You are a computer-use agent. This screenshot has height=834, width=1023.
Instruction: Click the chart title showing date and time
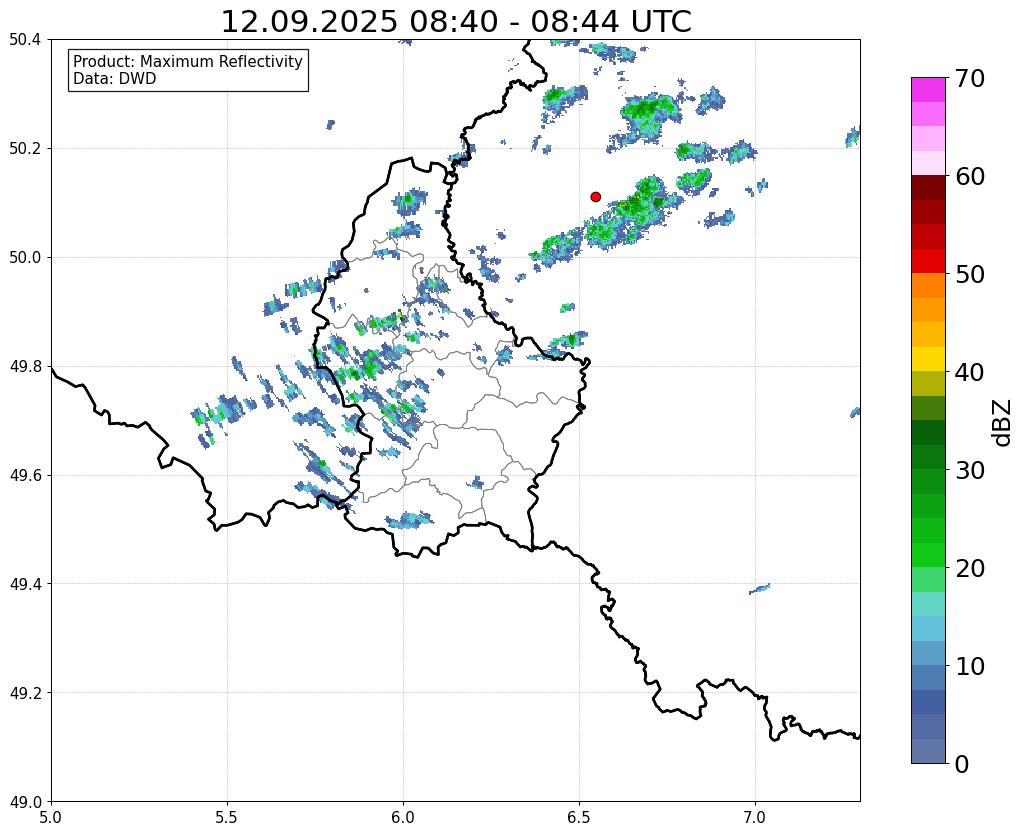(456, 22)
